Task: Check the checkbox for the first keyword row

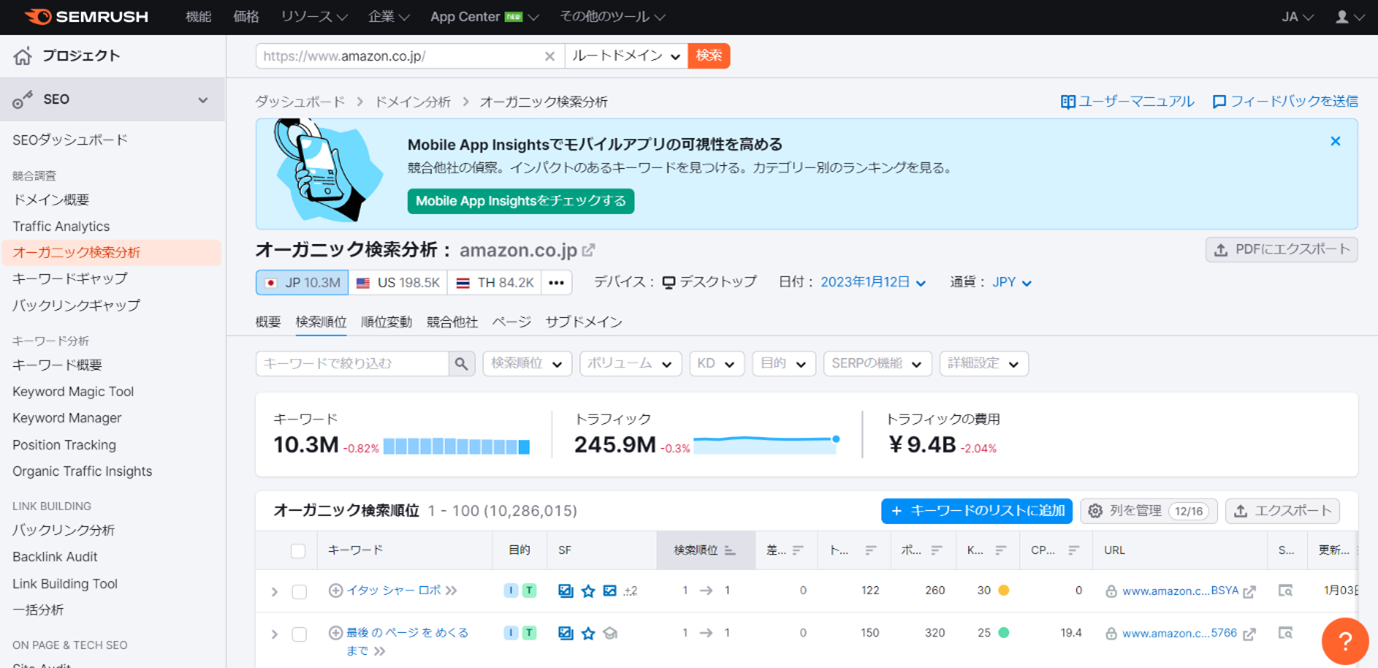Action: [x=299, y=590]
